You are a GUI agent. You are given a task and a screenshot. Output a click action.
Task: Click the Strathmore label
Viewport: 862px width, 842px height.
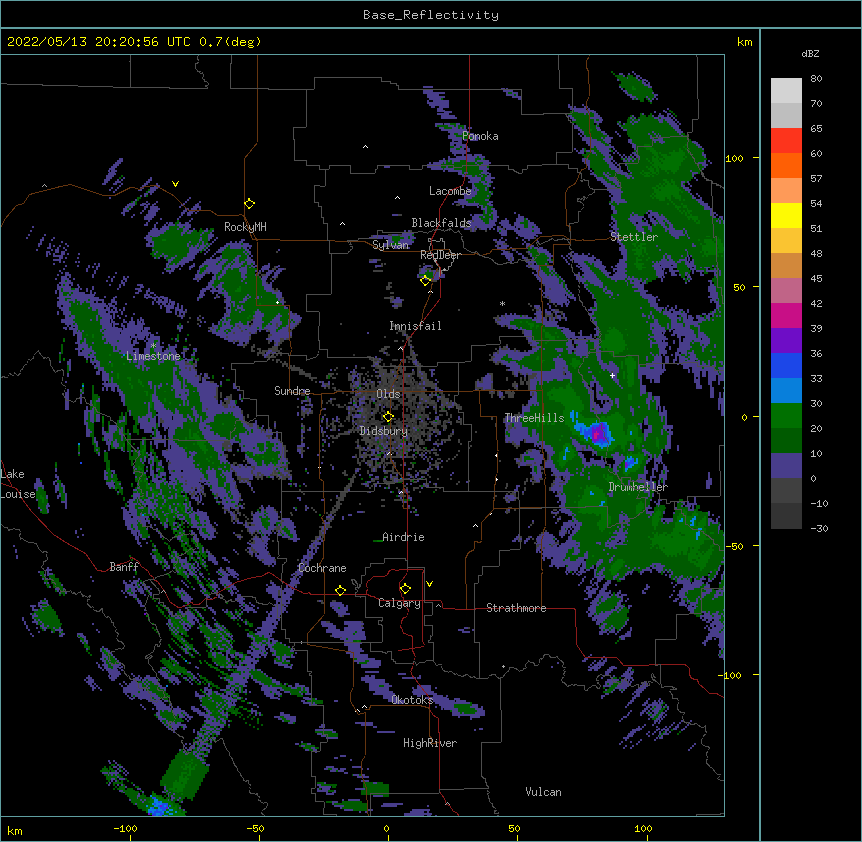click(516, 608)
